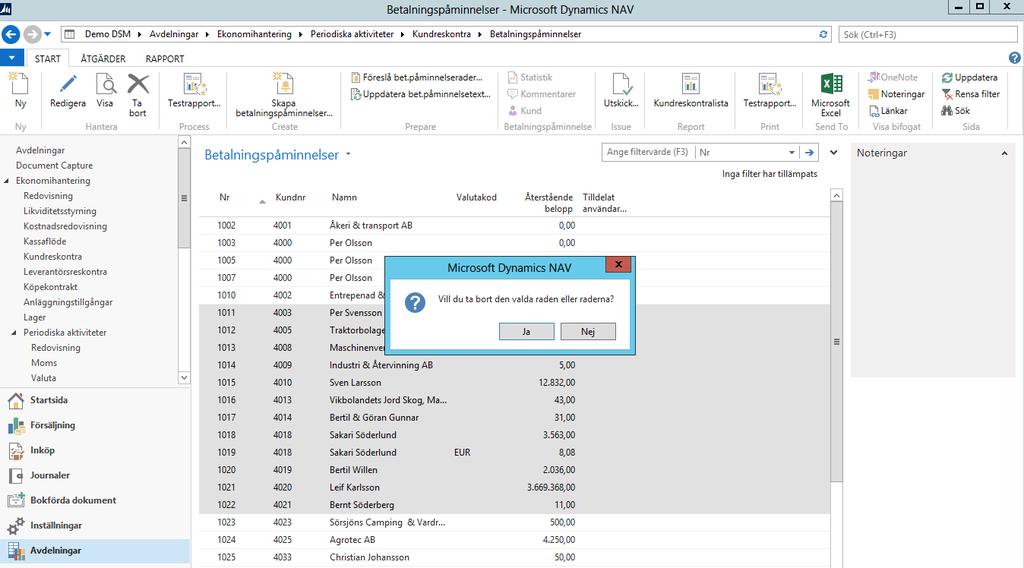Select Likviditetsstyrning in the tree

[x=59, y=212]
